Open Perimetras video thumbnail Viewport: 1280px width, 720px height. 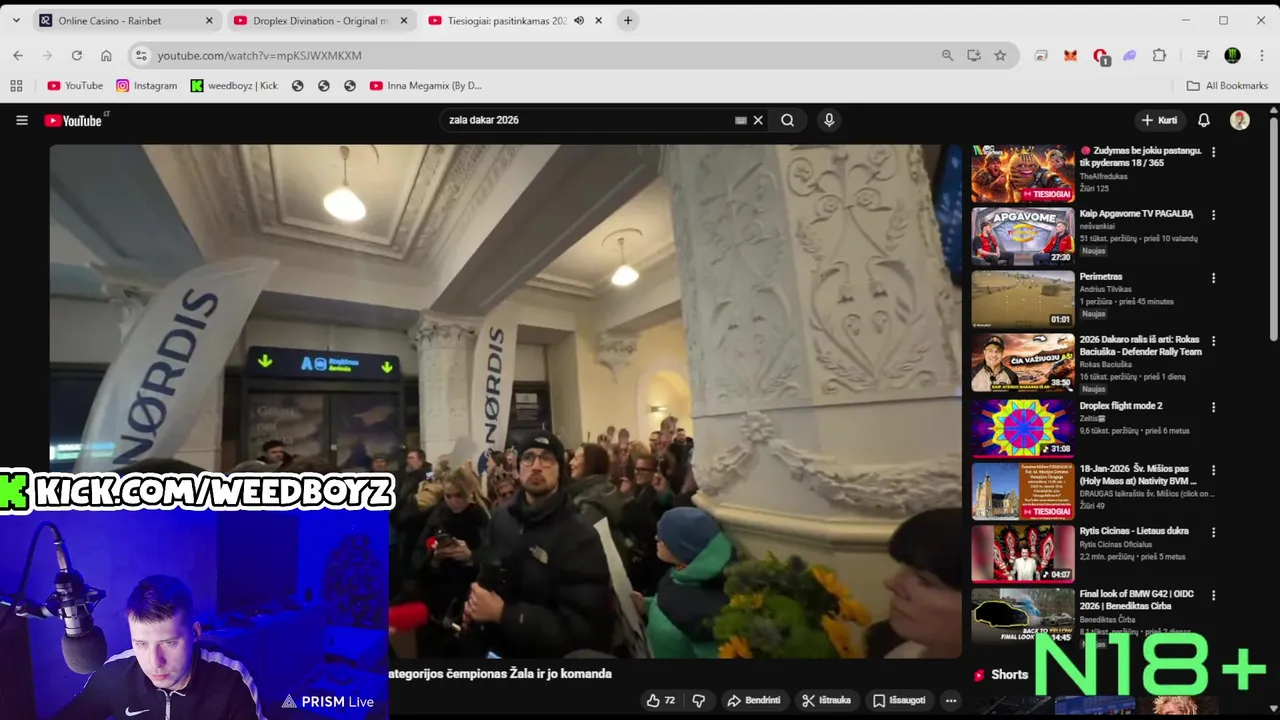click(x=1023, y=299)
